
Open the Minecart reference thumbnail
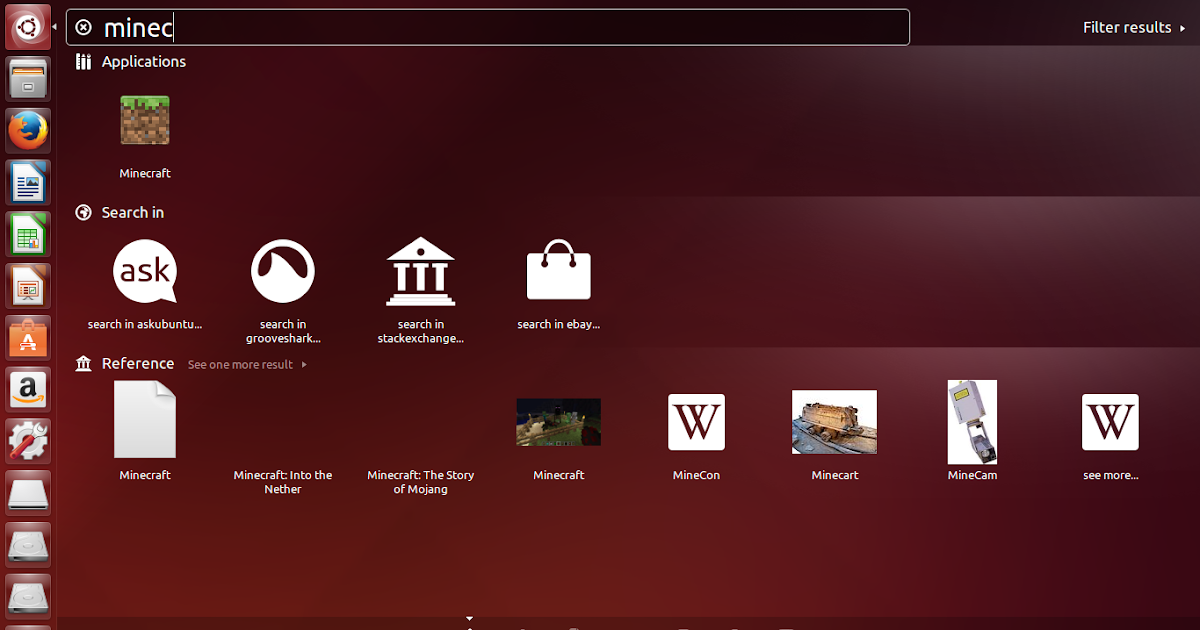835,422
